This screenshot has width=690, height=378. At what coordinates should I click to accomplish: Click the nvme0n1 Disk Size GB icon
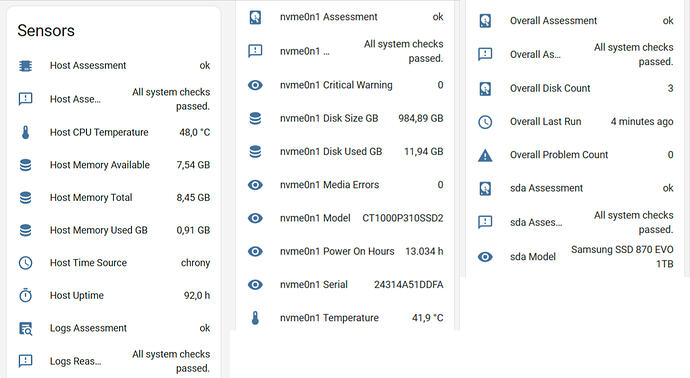pyautogui.click(x=255, y=118)
